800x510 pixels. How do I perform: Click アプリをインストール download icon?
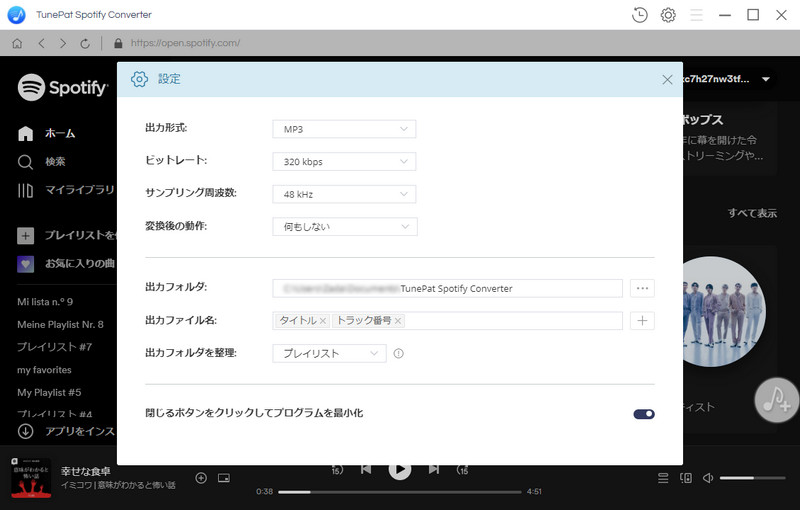click(x=26, y=431)
